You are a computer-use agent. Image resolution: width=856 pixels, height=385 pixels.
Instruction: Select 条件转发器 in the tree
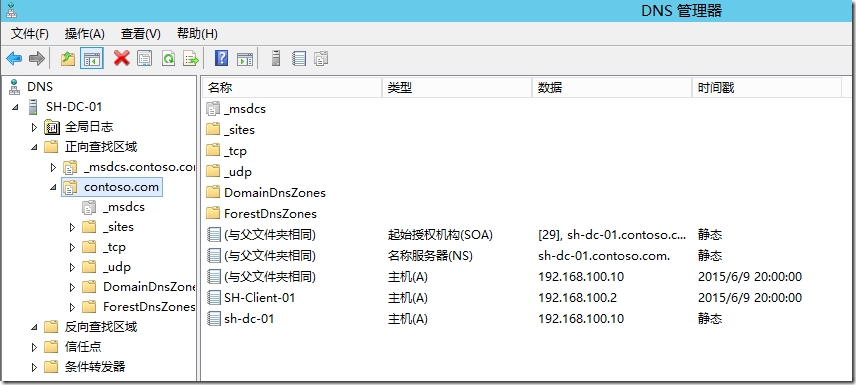pyautogui.click(x=95, y=367)
